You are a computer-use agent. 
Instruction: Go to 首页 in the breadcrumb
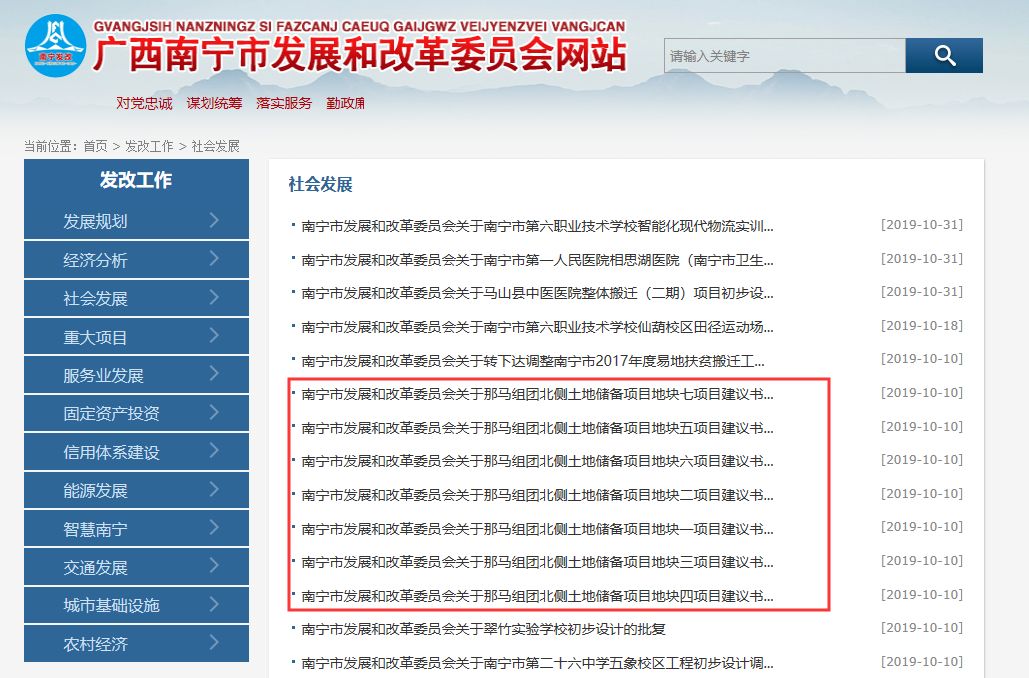pos(95,146)
